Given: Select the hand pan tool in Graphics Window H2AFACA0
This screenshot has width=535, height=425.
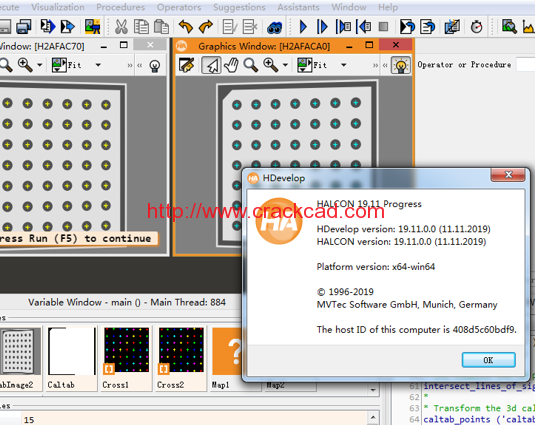Looking at the screenshot, I should 231,65.
